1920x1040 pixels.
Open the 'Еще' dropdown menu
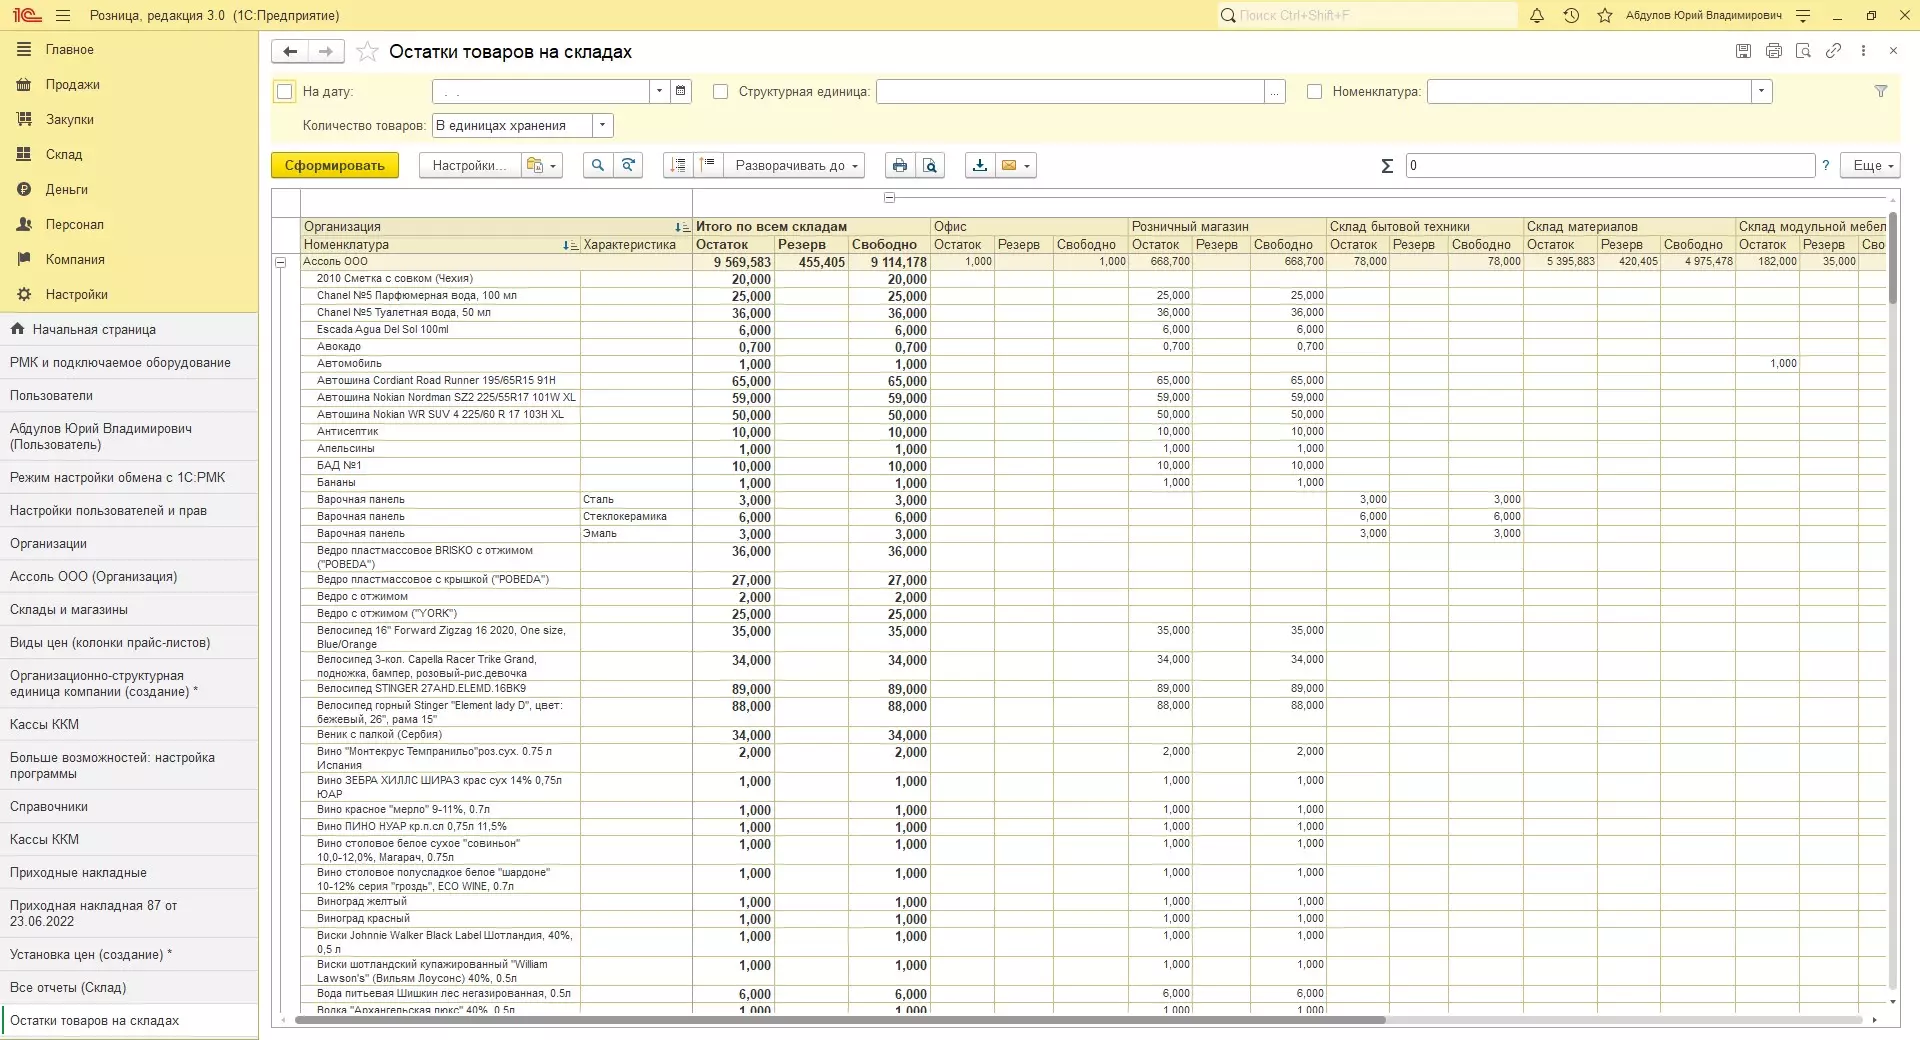[1873, 166]
